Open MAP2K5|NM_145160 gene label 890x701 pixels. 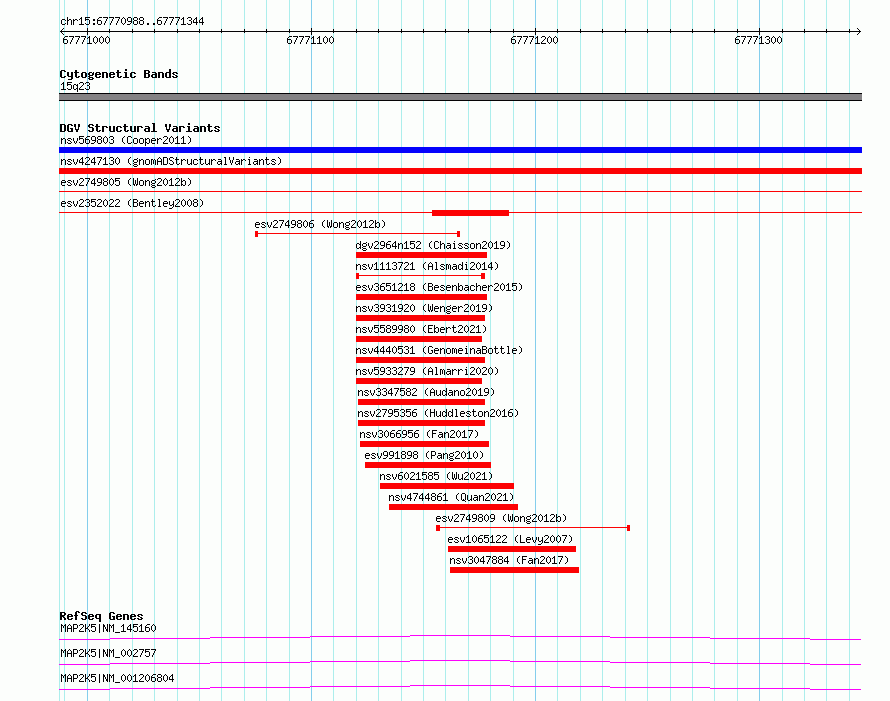pos(108,628)
